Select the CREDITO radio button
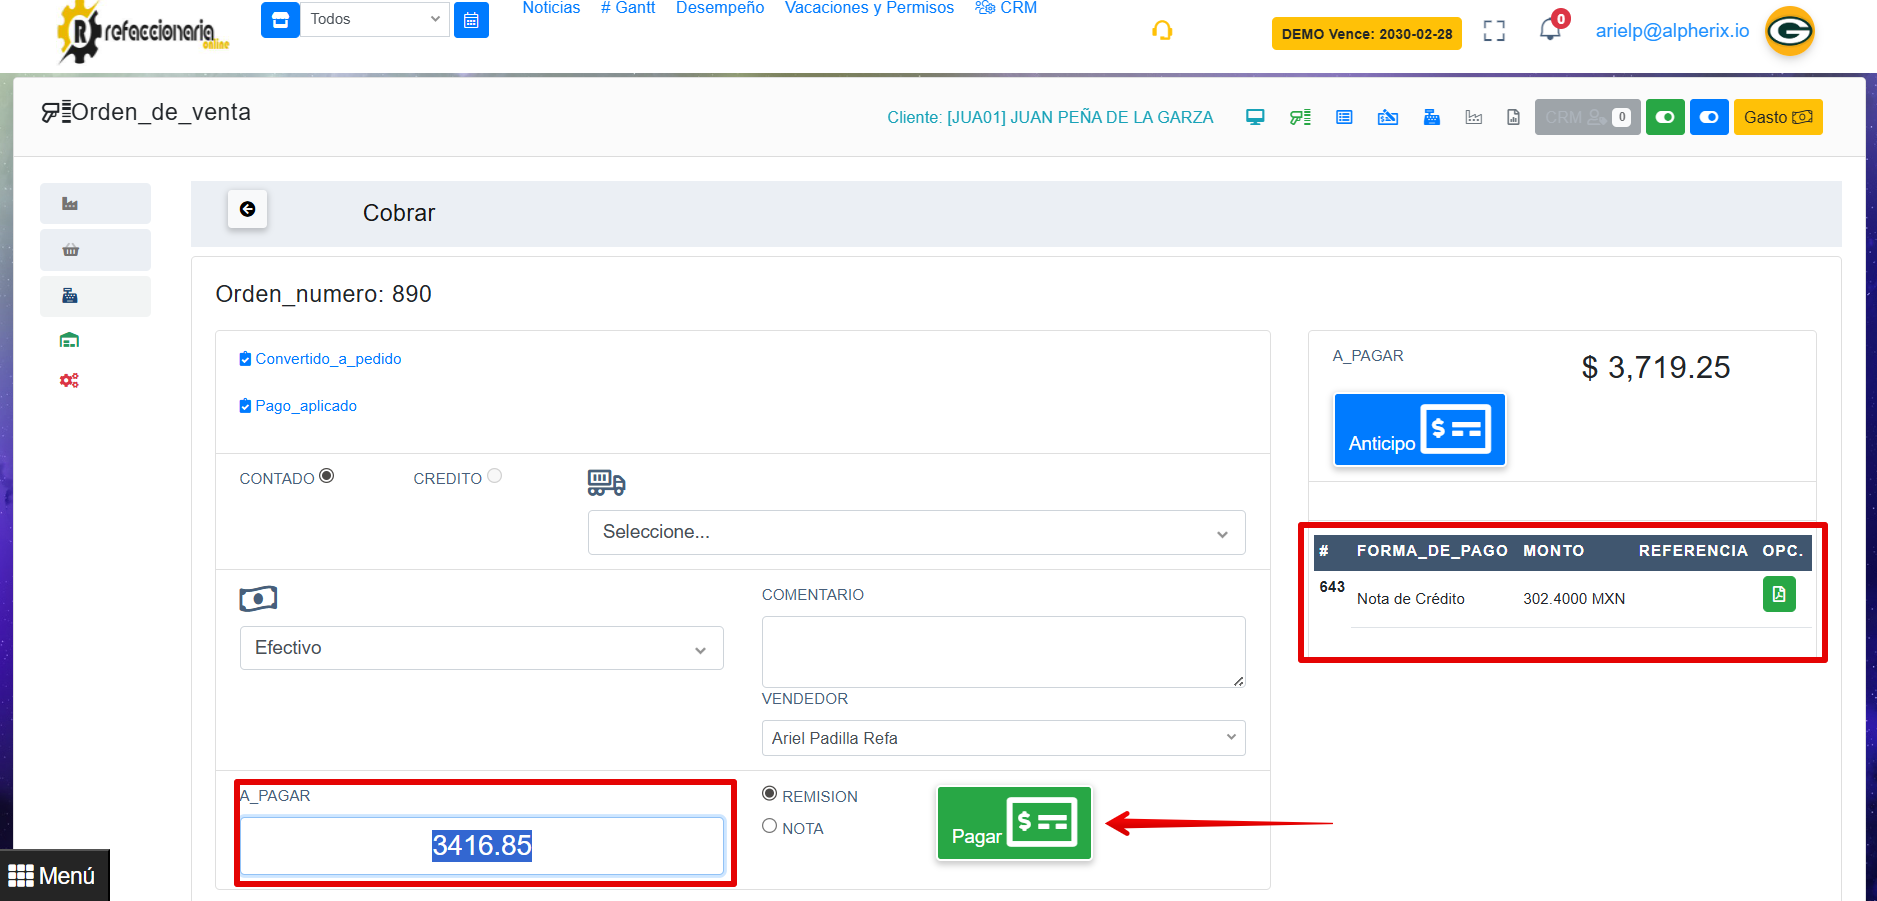Screen dimensions: 1877x901 [494, 476]
